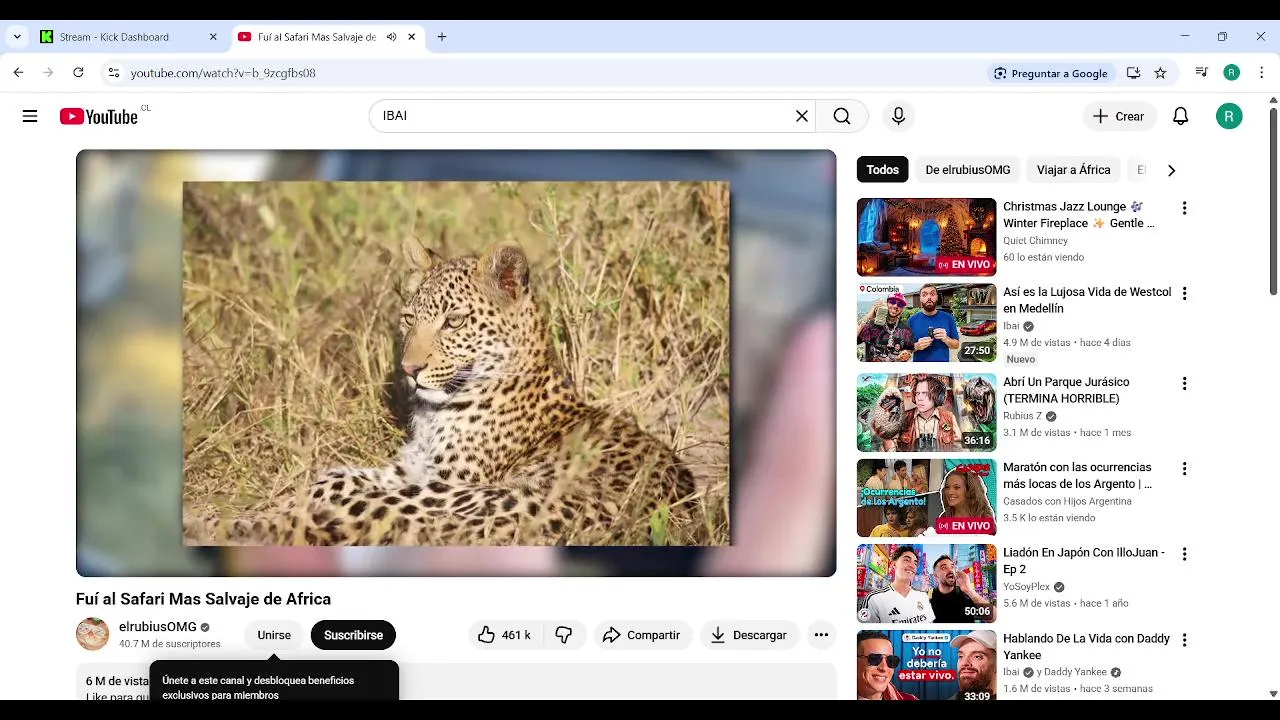Screen dimensions: 1280x720
Task: Select the De elrubiusOMG filter chip
Action: pos(968,170)
